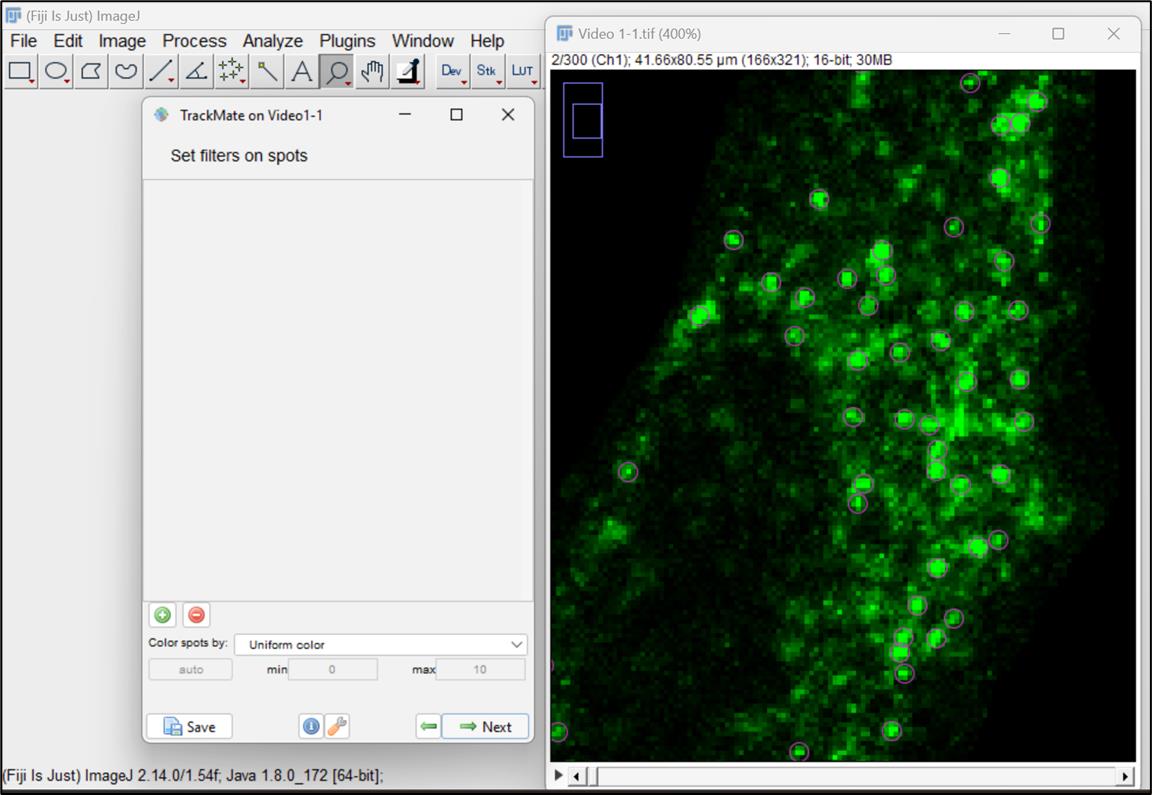
Task: Open the Dev toolbar menu
Action: tap(452, 71)
